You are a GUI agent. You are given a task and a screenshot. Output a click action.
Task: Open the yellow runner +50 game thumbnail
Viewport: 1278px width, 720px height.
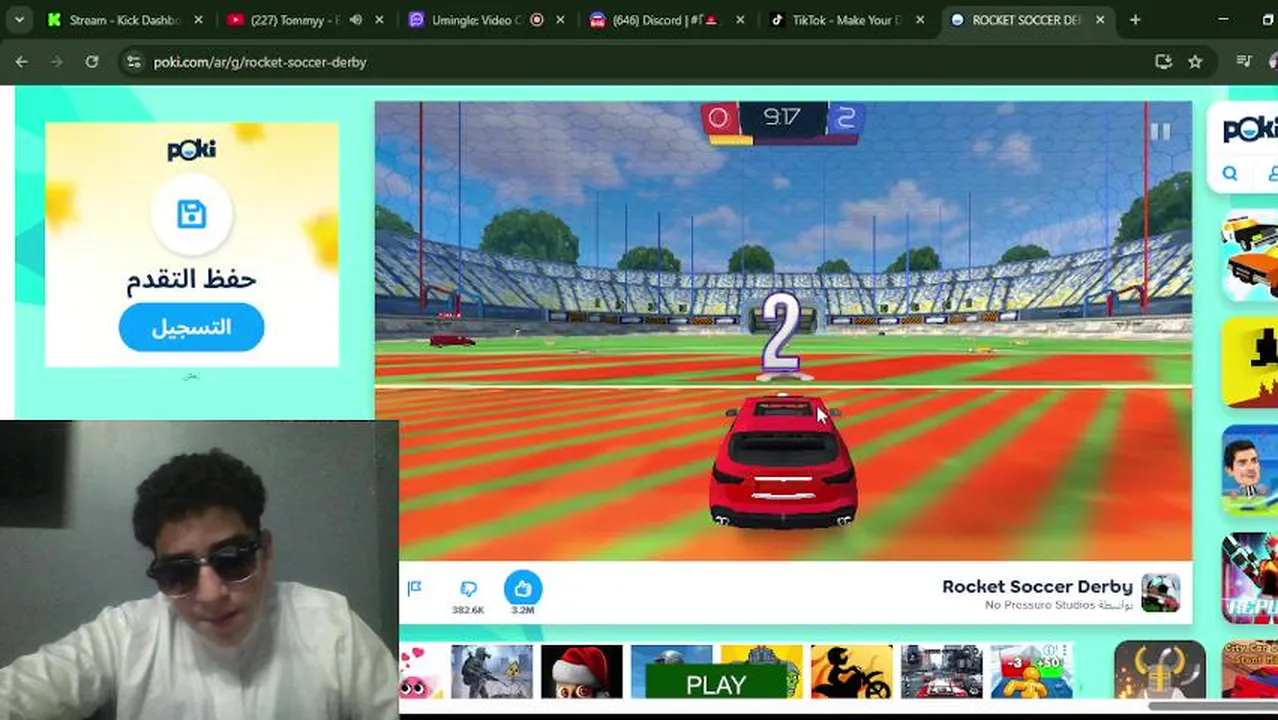[x=1031, y=671]
